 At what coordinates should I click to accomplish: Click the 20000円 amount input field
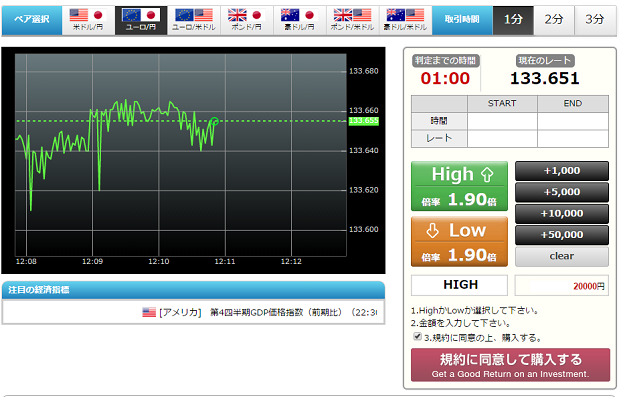click(561, 285)
